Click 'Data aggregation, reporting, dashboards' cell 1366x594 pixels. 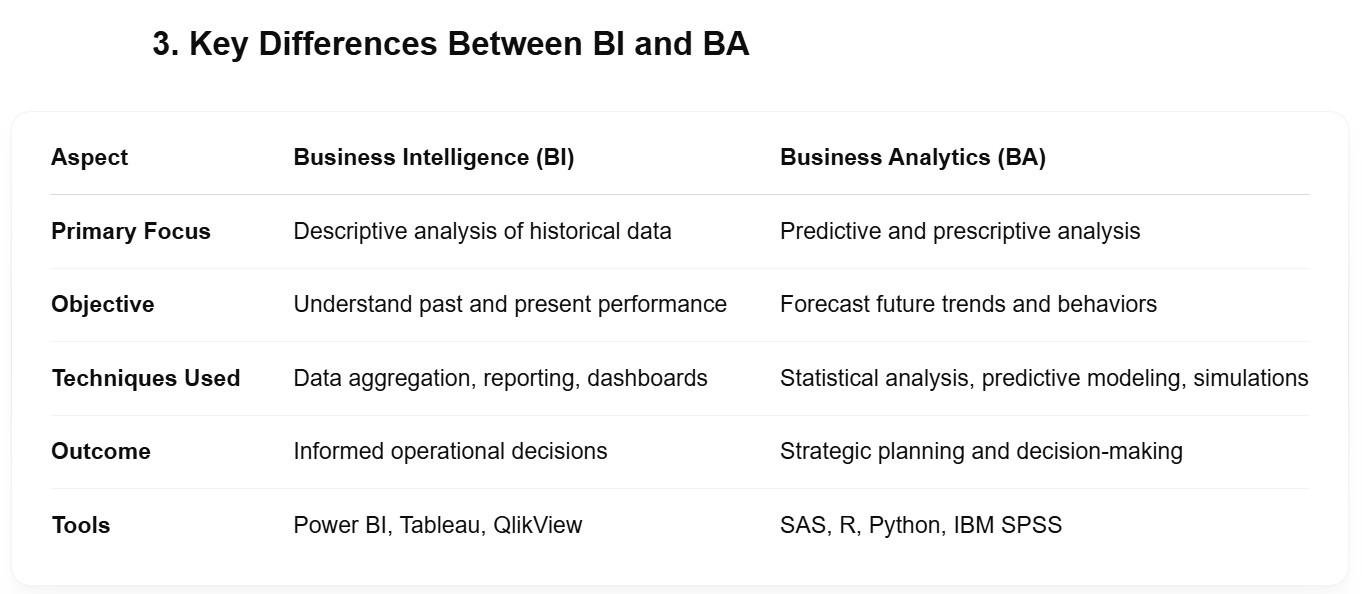(x=500, y=378)
